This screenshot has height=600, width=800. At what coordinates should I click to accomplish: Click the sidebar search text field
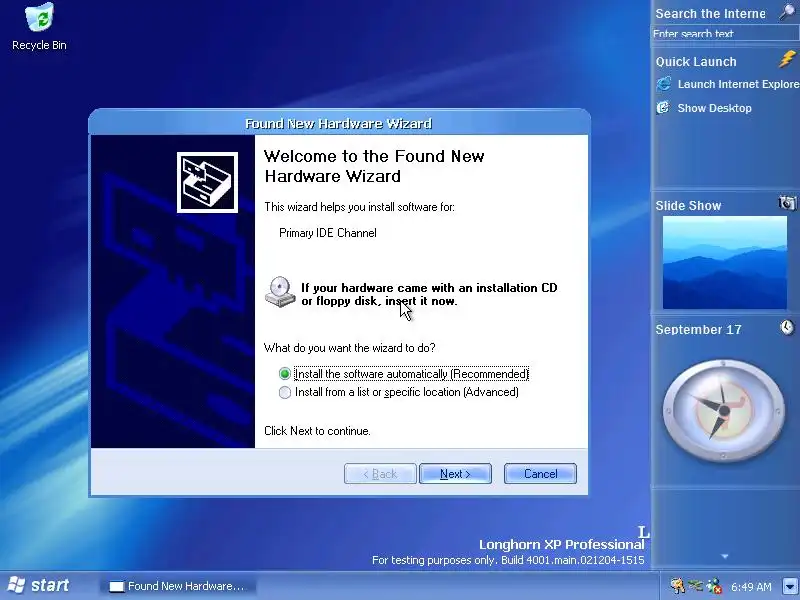pyautogui.click(x=724, y=34)
